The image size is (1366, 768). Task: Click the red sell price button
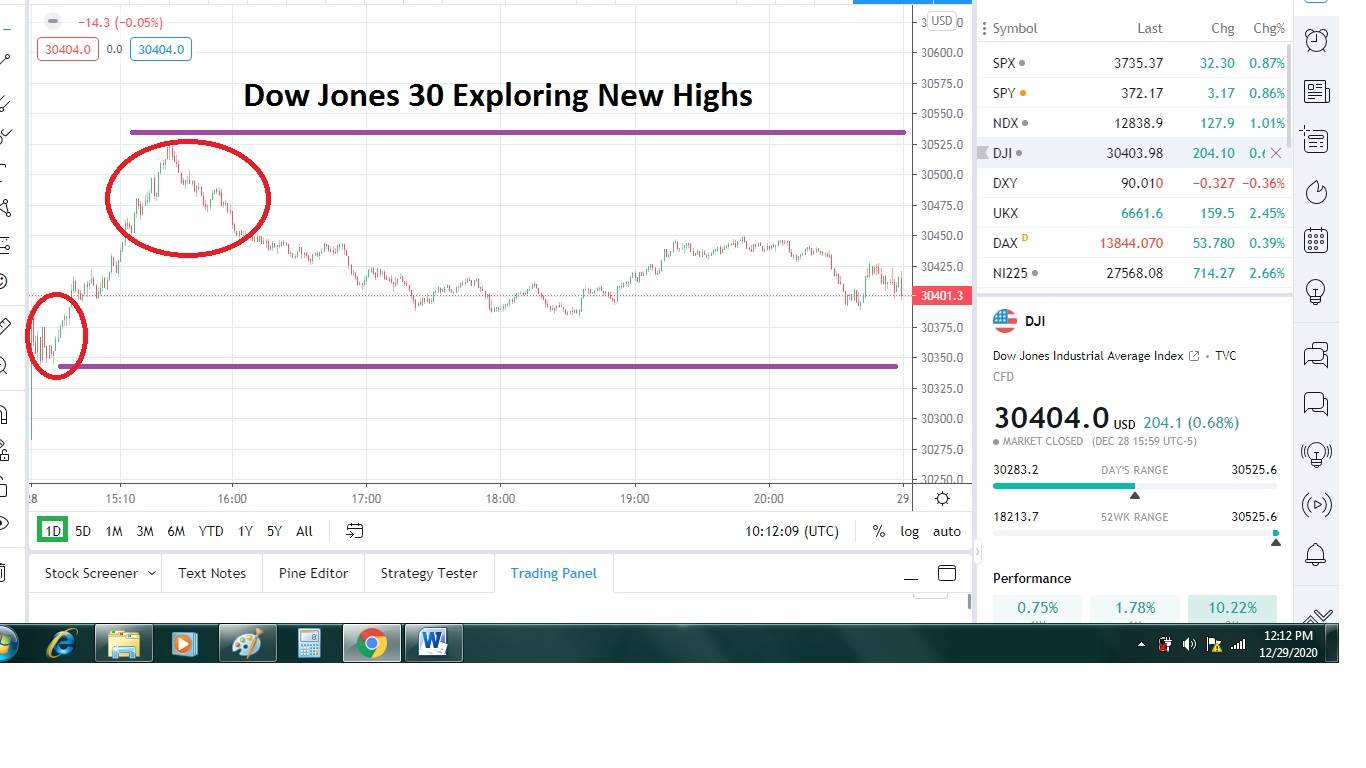click(67, 48)
